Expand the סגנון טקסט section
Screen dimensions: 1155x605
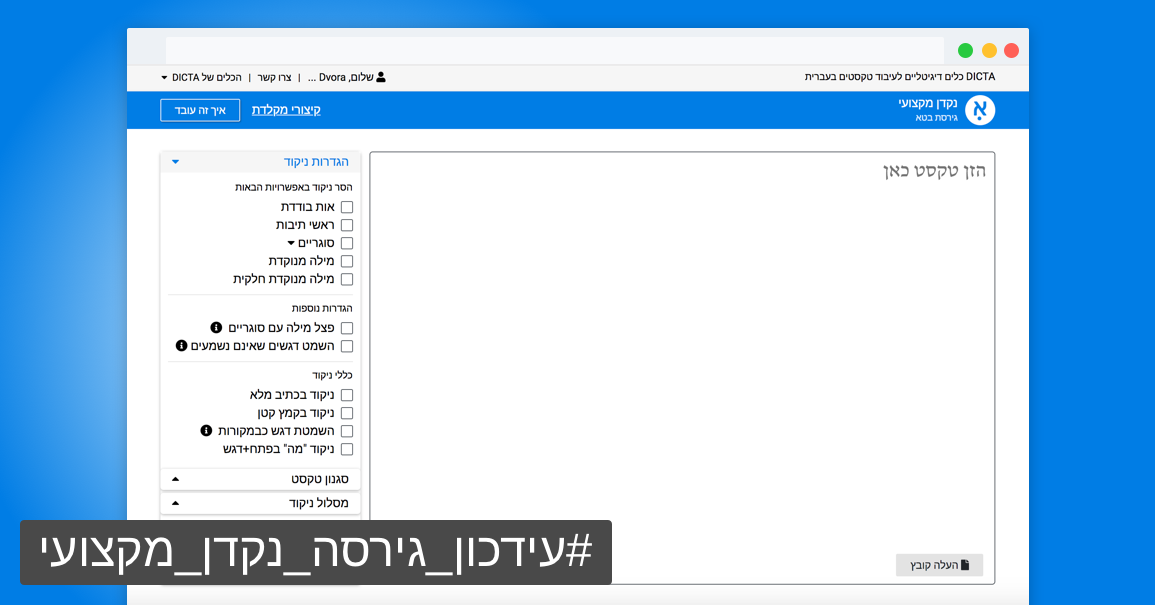tap(260, 479)
